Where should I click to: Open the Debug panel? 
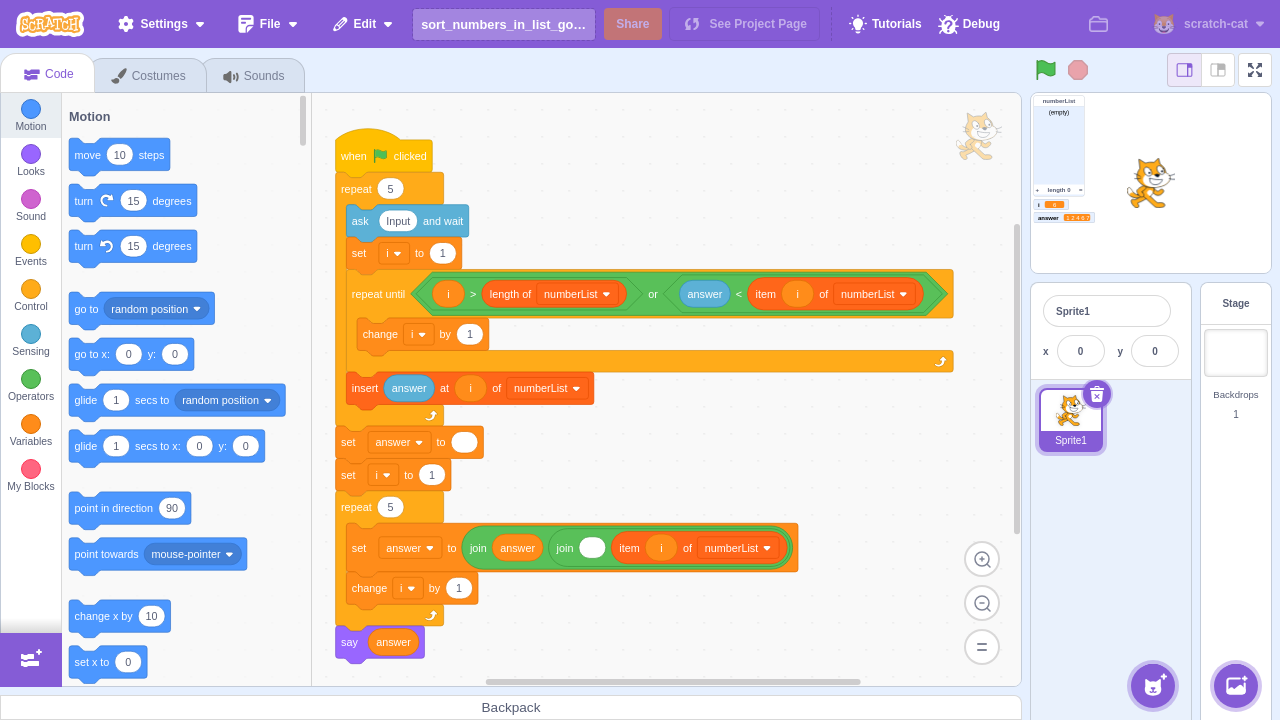point(969,24)
